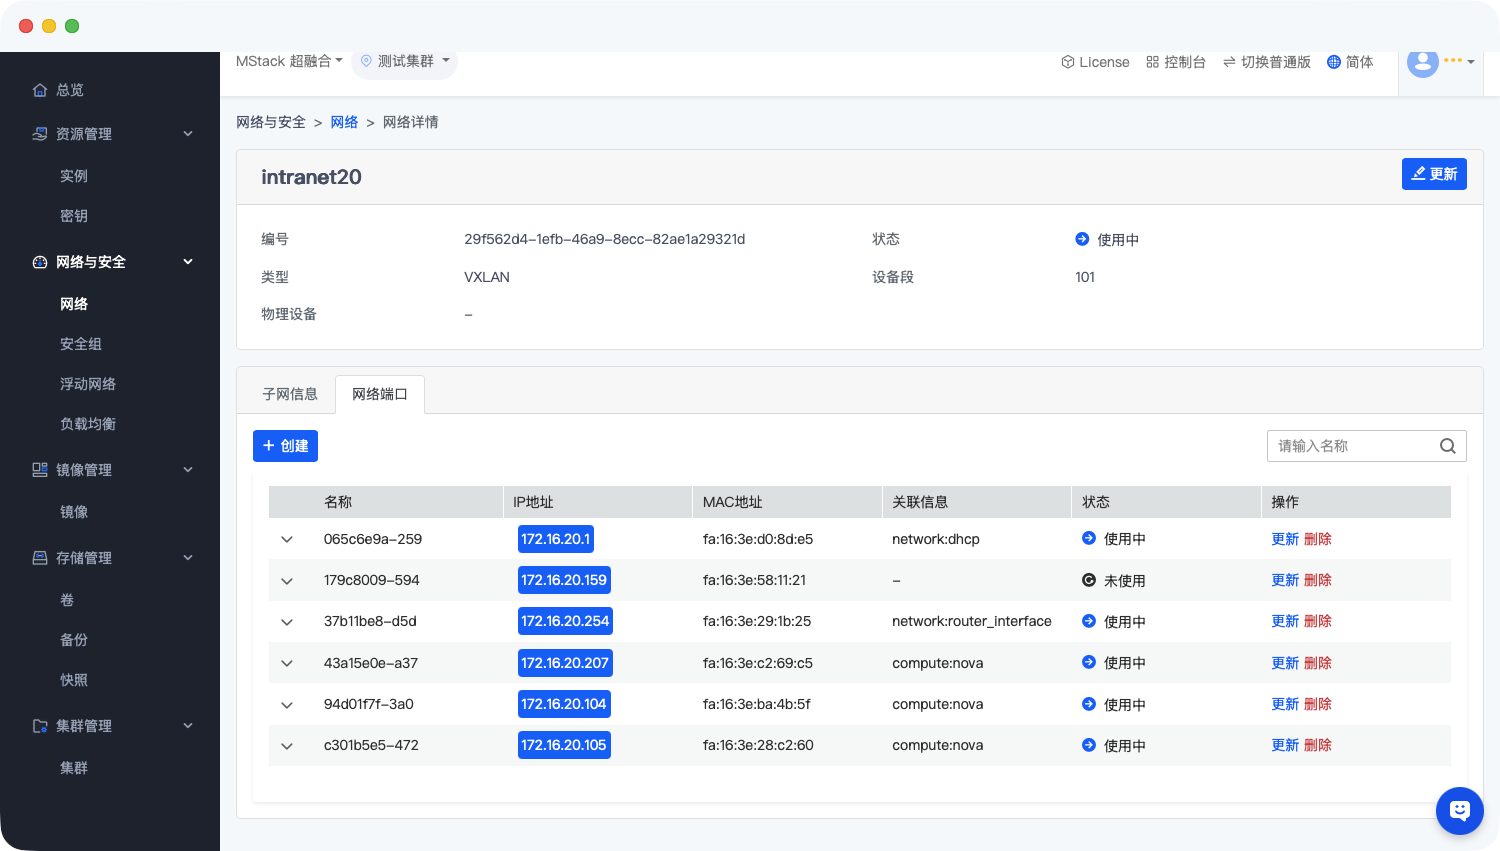This screenshot has width=1500, height=851.
Task: Expand row 43a15e0e-a37 details
Action: point(287,663)
